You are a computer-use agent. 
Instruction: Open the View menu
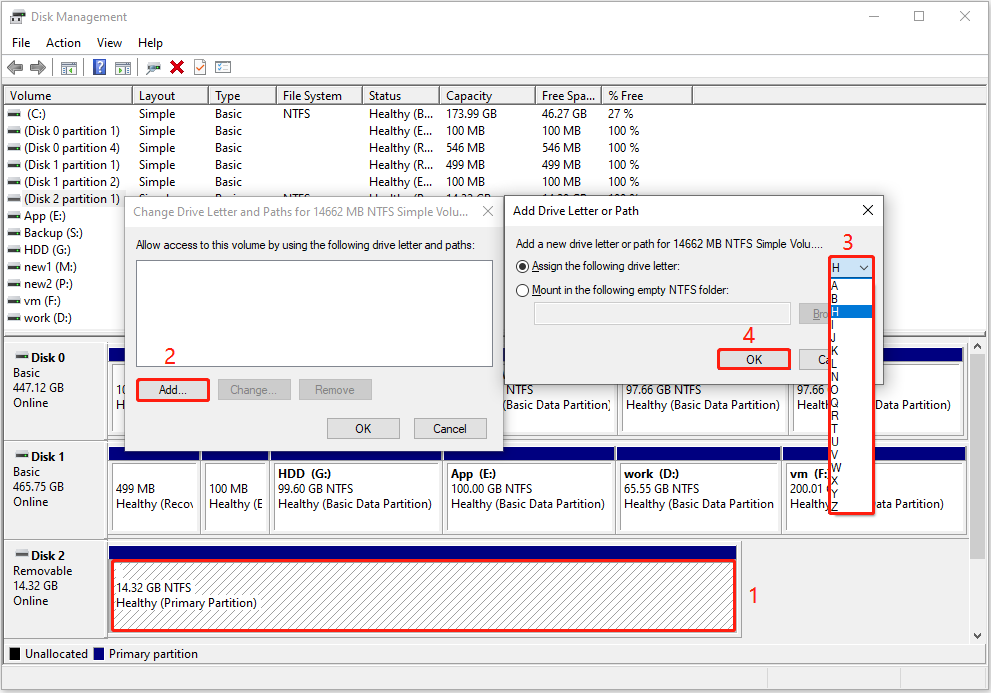[109, 42]
